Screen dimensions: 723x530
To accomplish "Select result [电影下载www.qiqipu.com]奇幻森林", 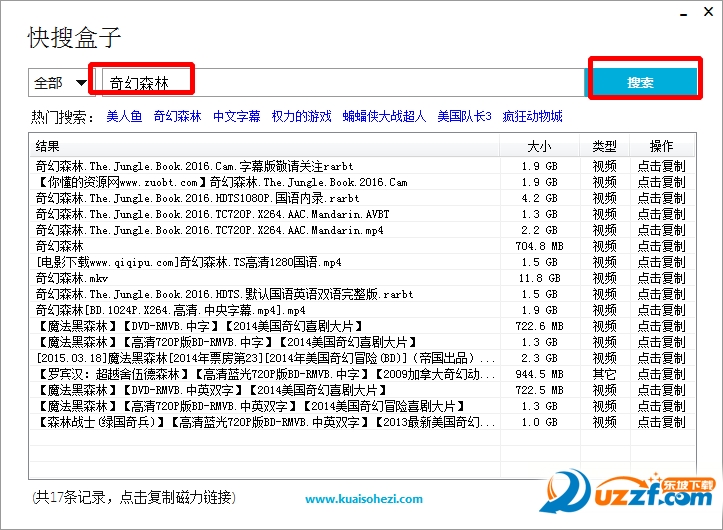I will coord(189,262).
